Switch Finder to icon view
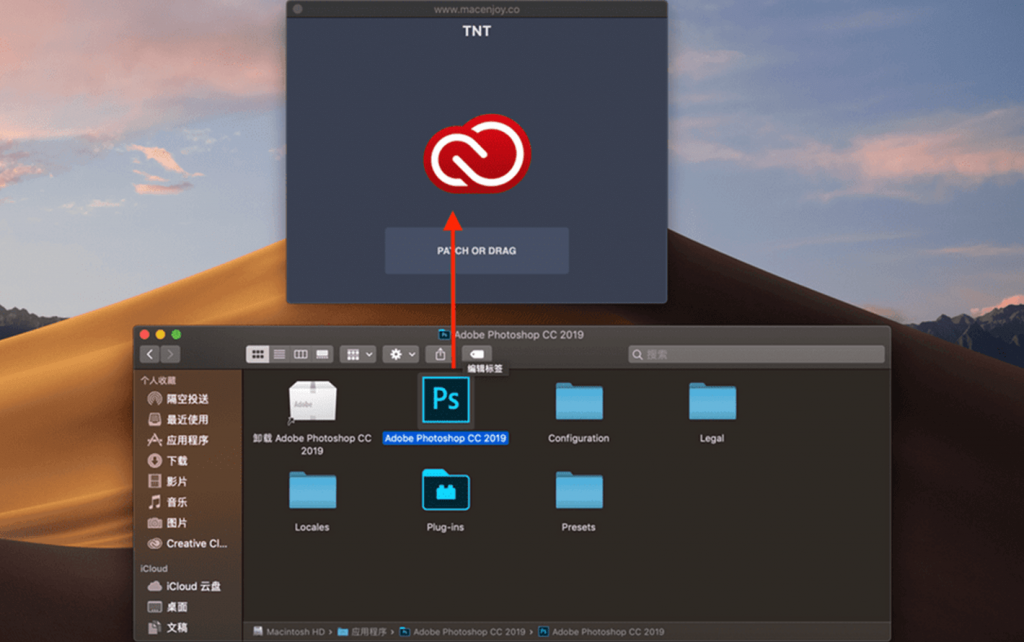 coord(257,354)
